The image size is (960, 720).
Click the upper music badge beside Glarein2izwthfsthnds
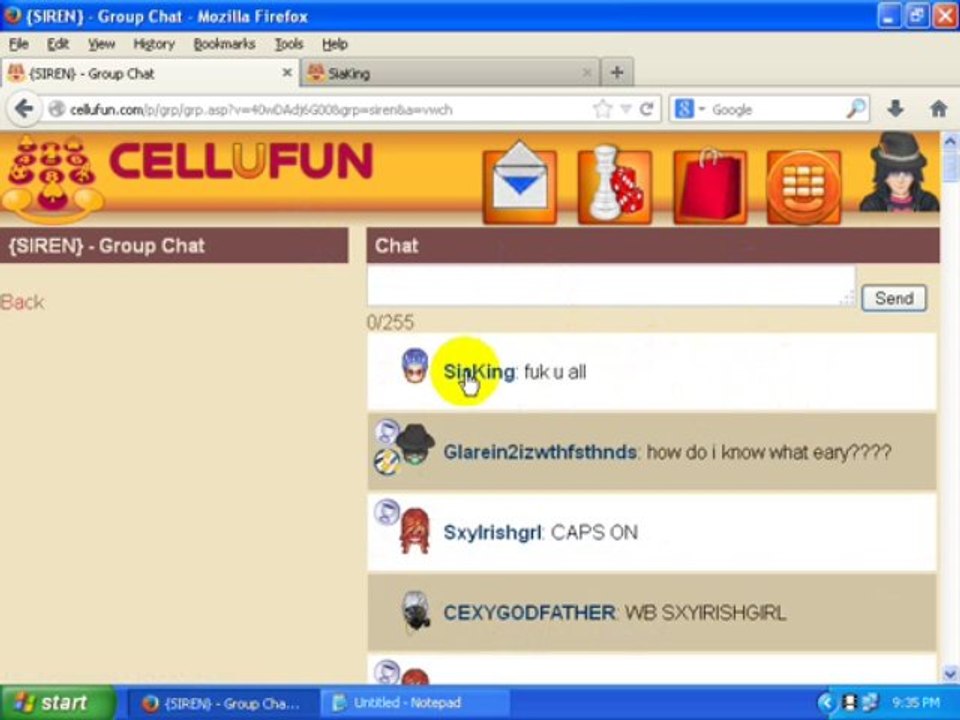pyautogui.click(x=386, y=432)
